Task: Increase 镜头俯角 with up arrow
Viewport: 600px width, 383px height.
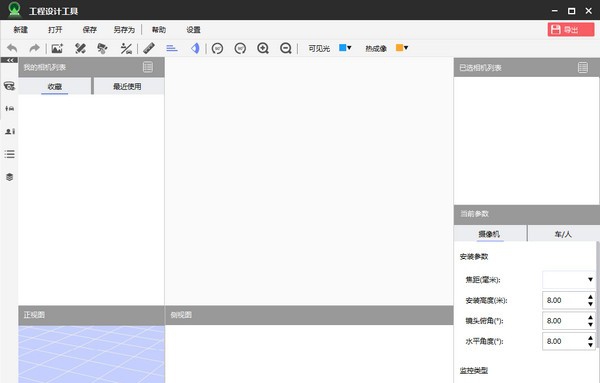Action: [x=590, y=317]
